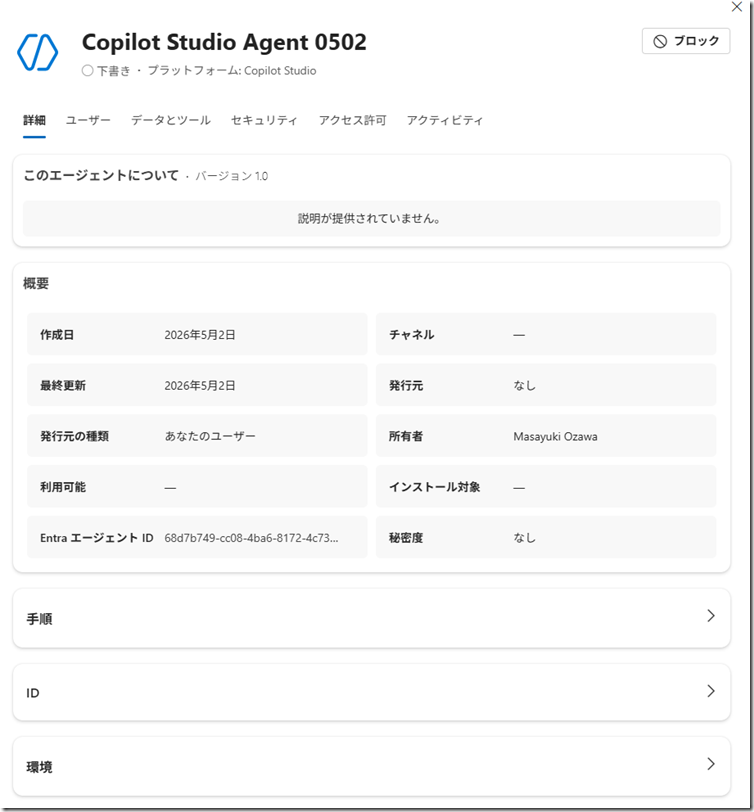This screenshot has height=812, width=754.
Task: Click the チャネル label
Action: [411, 335]
